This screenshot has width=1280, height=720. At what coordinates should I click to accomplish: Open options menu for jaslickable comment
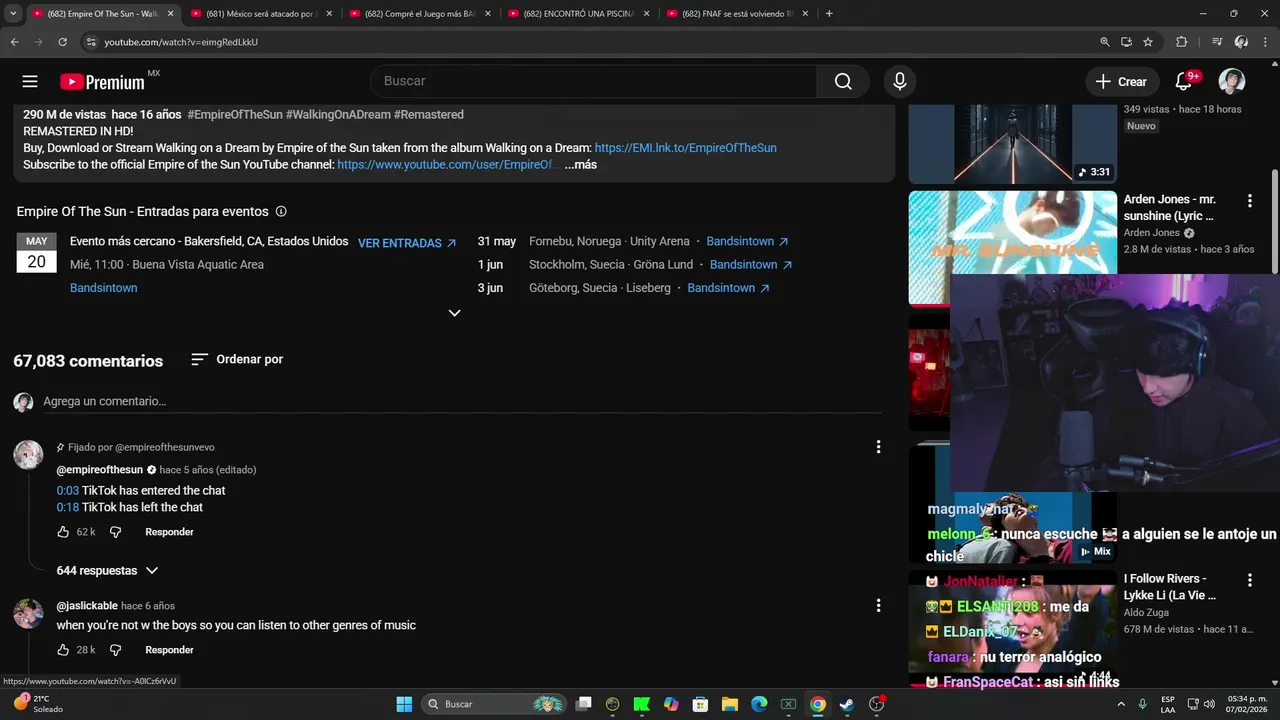[x=878, y=605]
